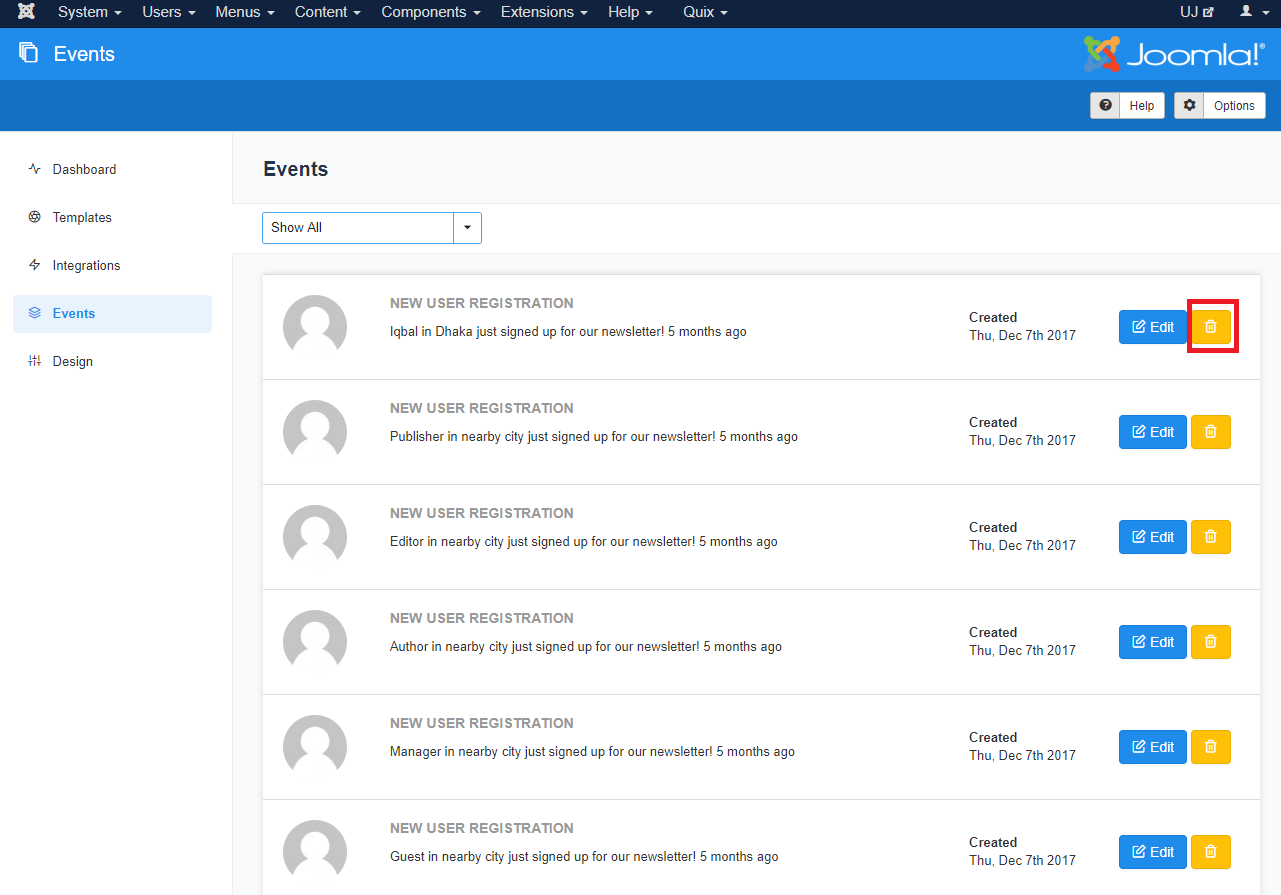This screenshot has height=895, width=1281.
Task: Delete the Editor registration event
Action: [1211, 537]
